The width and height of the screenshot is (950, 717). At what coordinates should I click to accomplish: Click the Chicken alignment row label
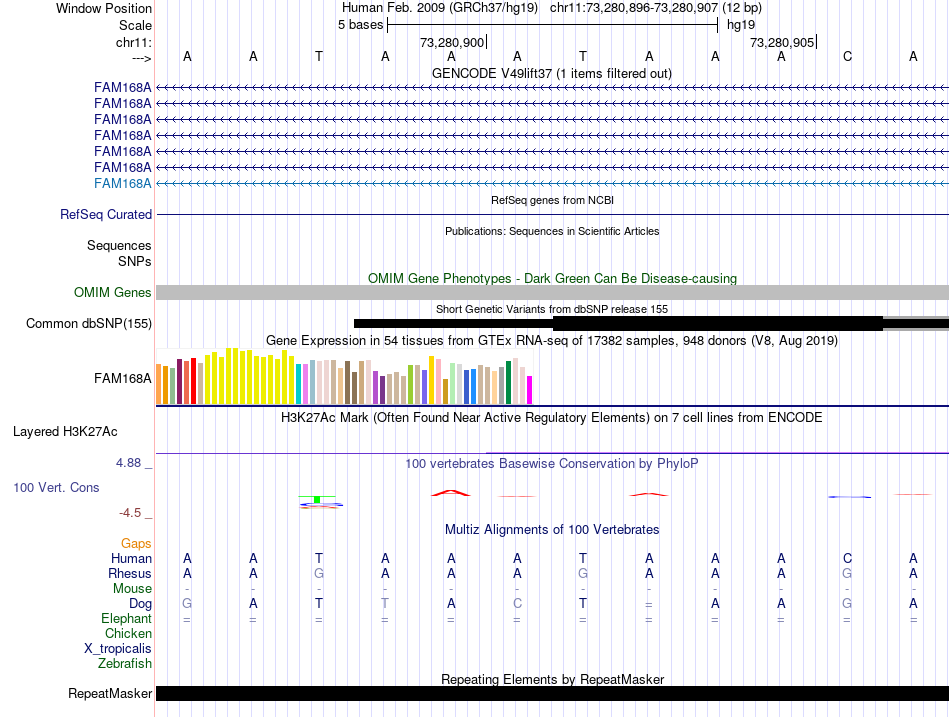pyautogui.click(x=128, y=633)
